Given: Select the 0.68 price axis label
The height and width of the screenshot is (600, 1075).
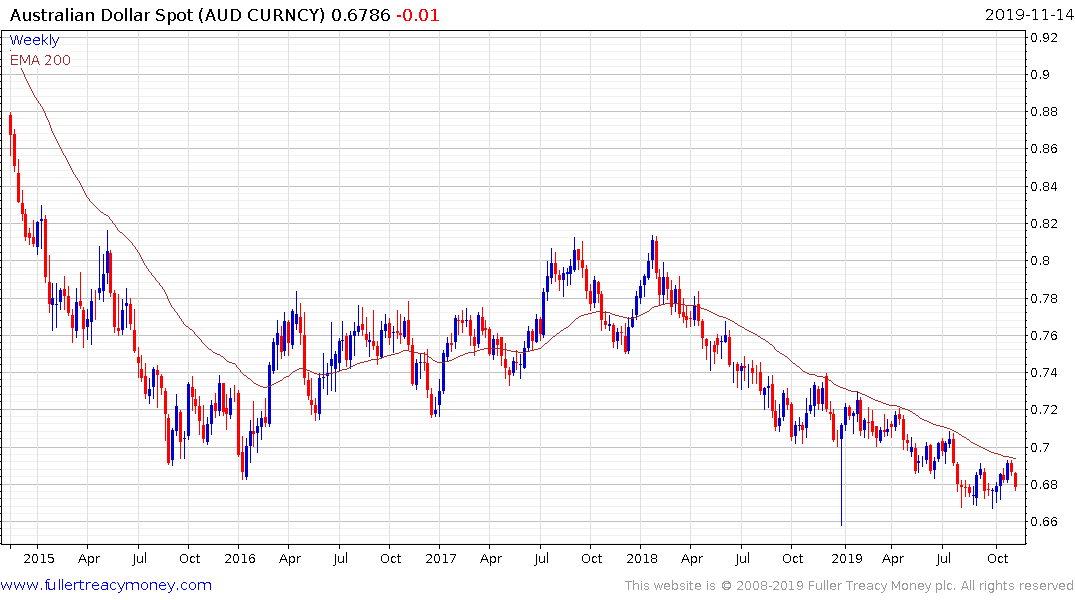Looking at the screenshot, I should (1044, 484).
